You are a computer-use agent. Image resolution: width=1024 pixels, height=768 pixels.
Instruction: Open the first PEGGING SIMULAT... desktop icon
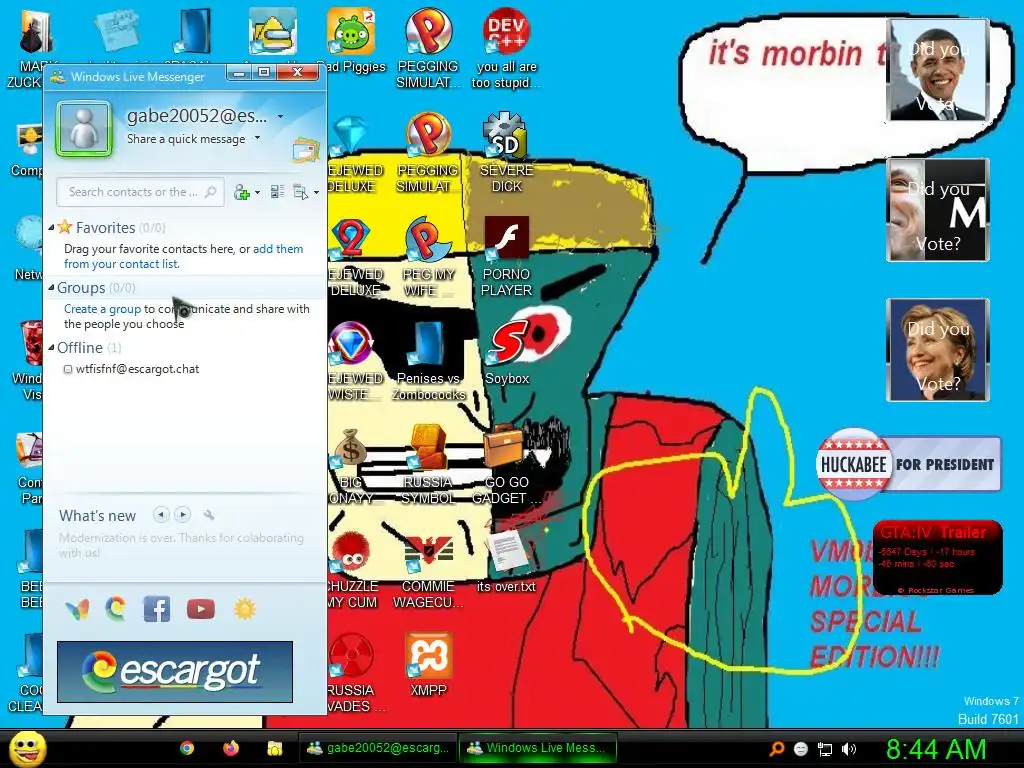tap(428, 49)
